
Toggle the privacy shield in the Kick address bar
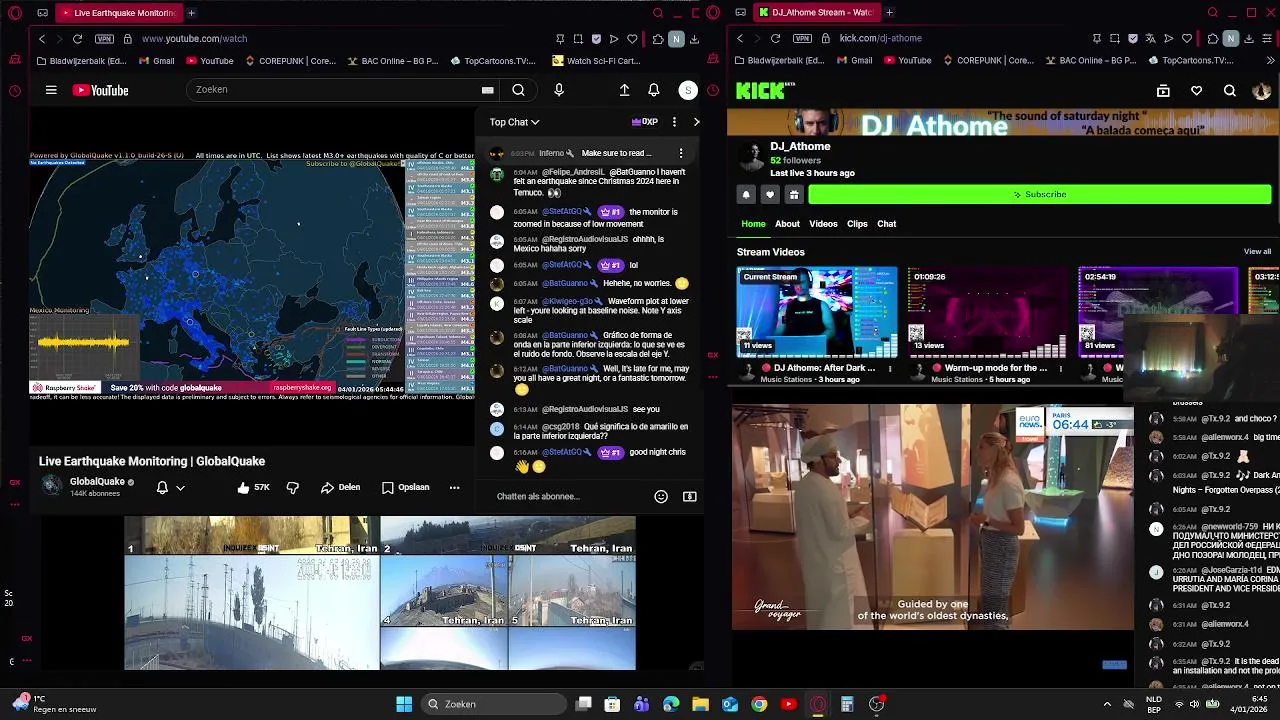point(1133,38)
